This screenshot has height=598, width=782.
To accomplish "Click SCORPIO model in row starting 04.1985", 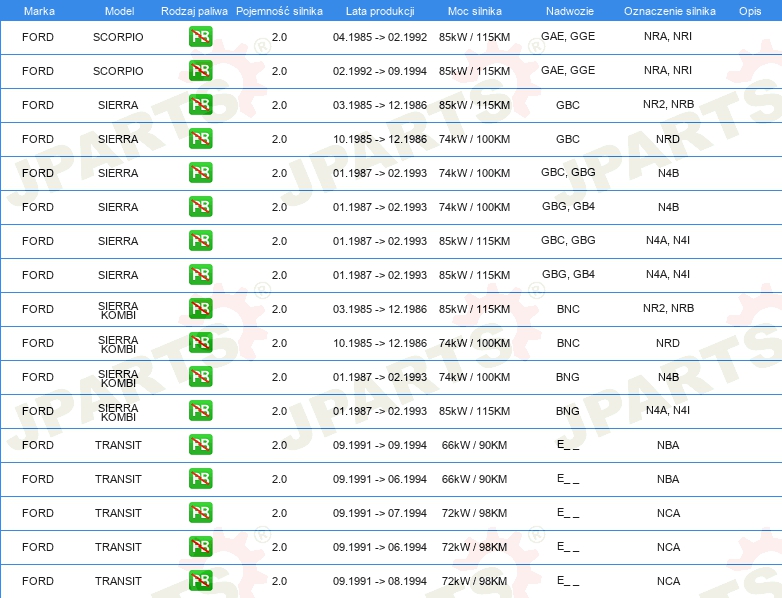I will coord(118,37).
